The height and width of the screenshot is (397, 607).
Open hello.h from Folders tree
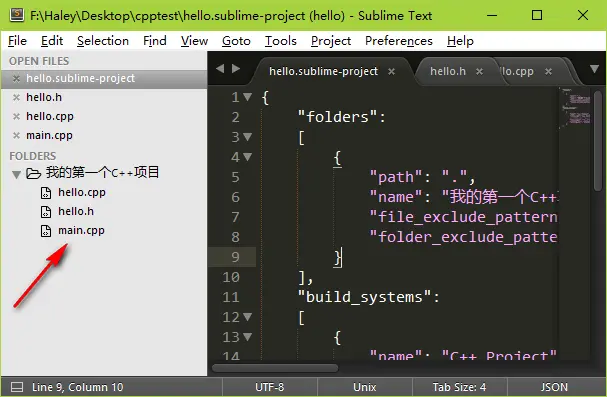tap(76, 211)
